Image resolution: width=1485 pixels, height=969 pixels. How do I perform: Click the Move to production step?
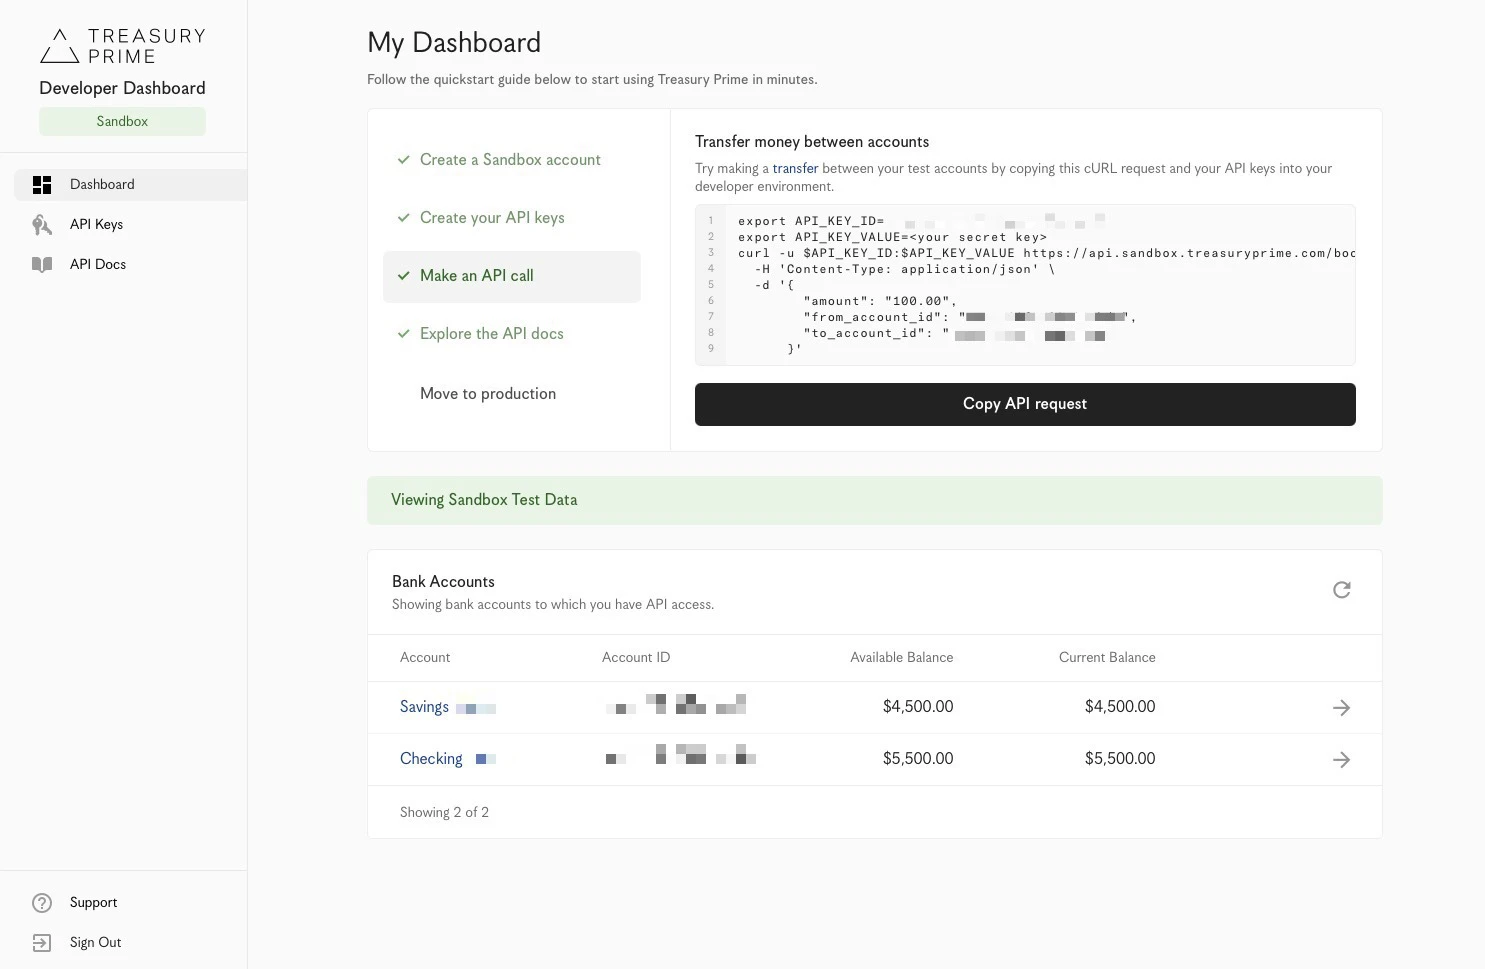[x=488, y=393]
